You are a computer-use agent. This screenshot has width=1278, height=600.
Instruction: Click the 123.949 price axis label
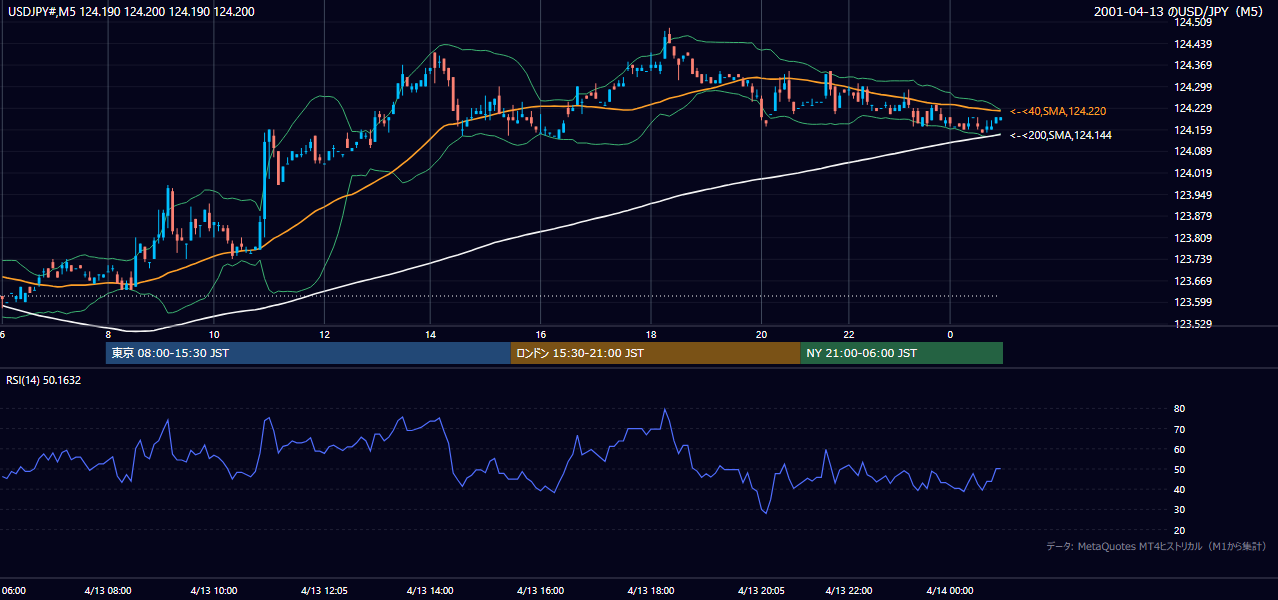[1193, 195]
